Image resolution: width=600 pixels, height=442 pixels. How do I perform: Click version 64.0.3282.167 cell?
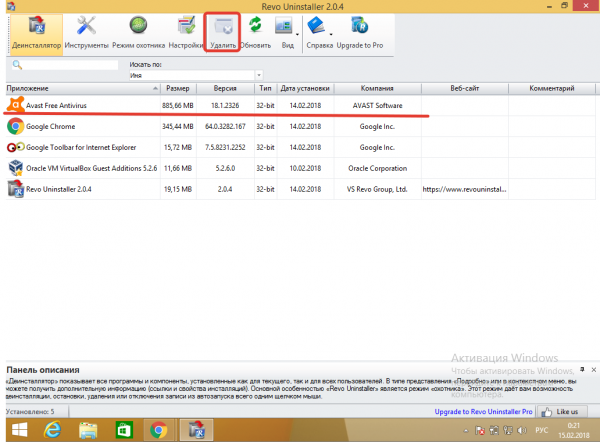(225, 126)
